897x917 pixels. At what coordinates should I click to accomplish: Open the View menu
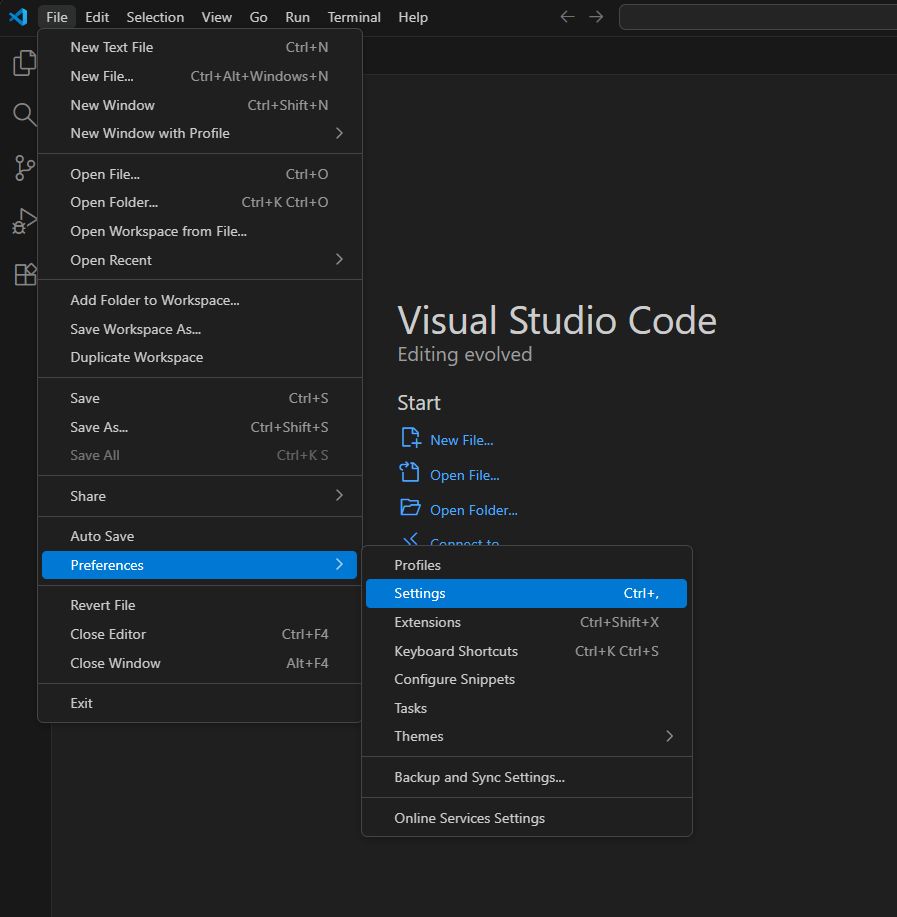point(216,17)
